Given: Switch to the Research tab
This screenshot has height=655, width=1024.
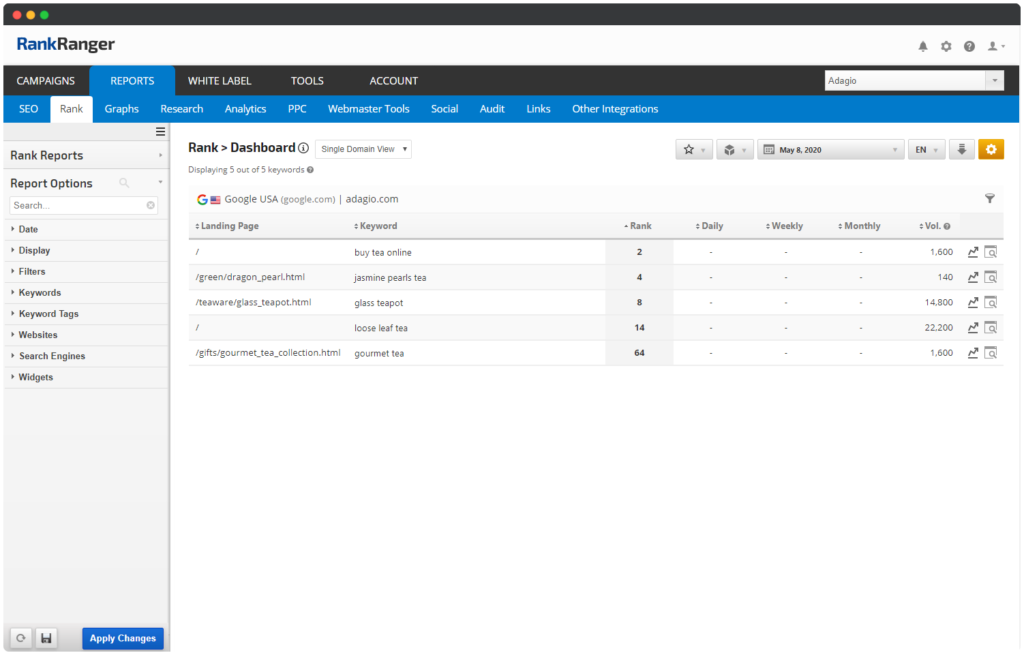Looking at the screenshot, I should [x=182, y=109].
